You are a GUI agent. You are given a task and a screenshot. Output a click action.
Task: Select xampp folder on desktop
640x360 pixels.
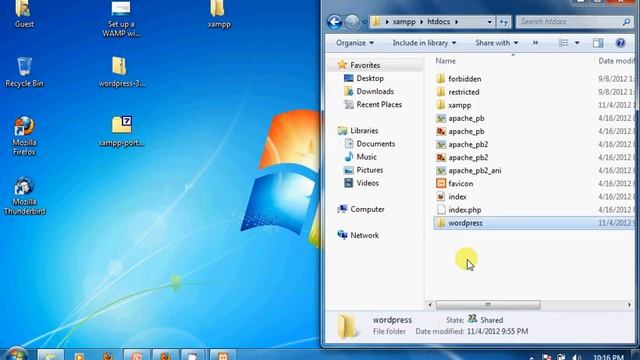pyautogui.click(x=219, y=14)
